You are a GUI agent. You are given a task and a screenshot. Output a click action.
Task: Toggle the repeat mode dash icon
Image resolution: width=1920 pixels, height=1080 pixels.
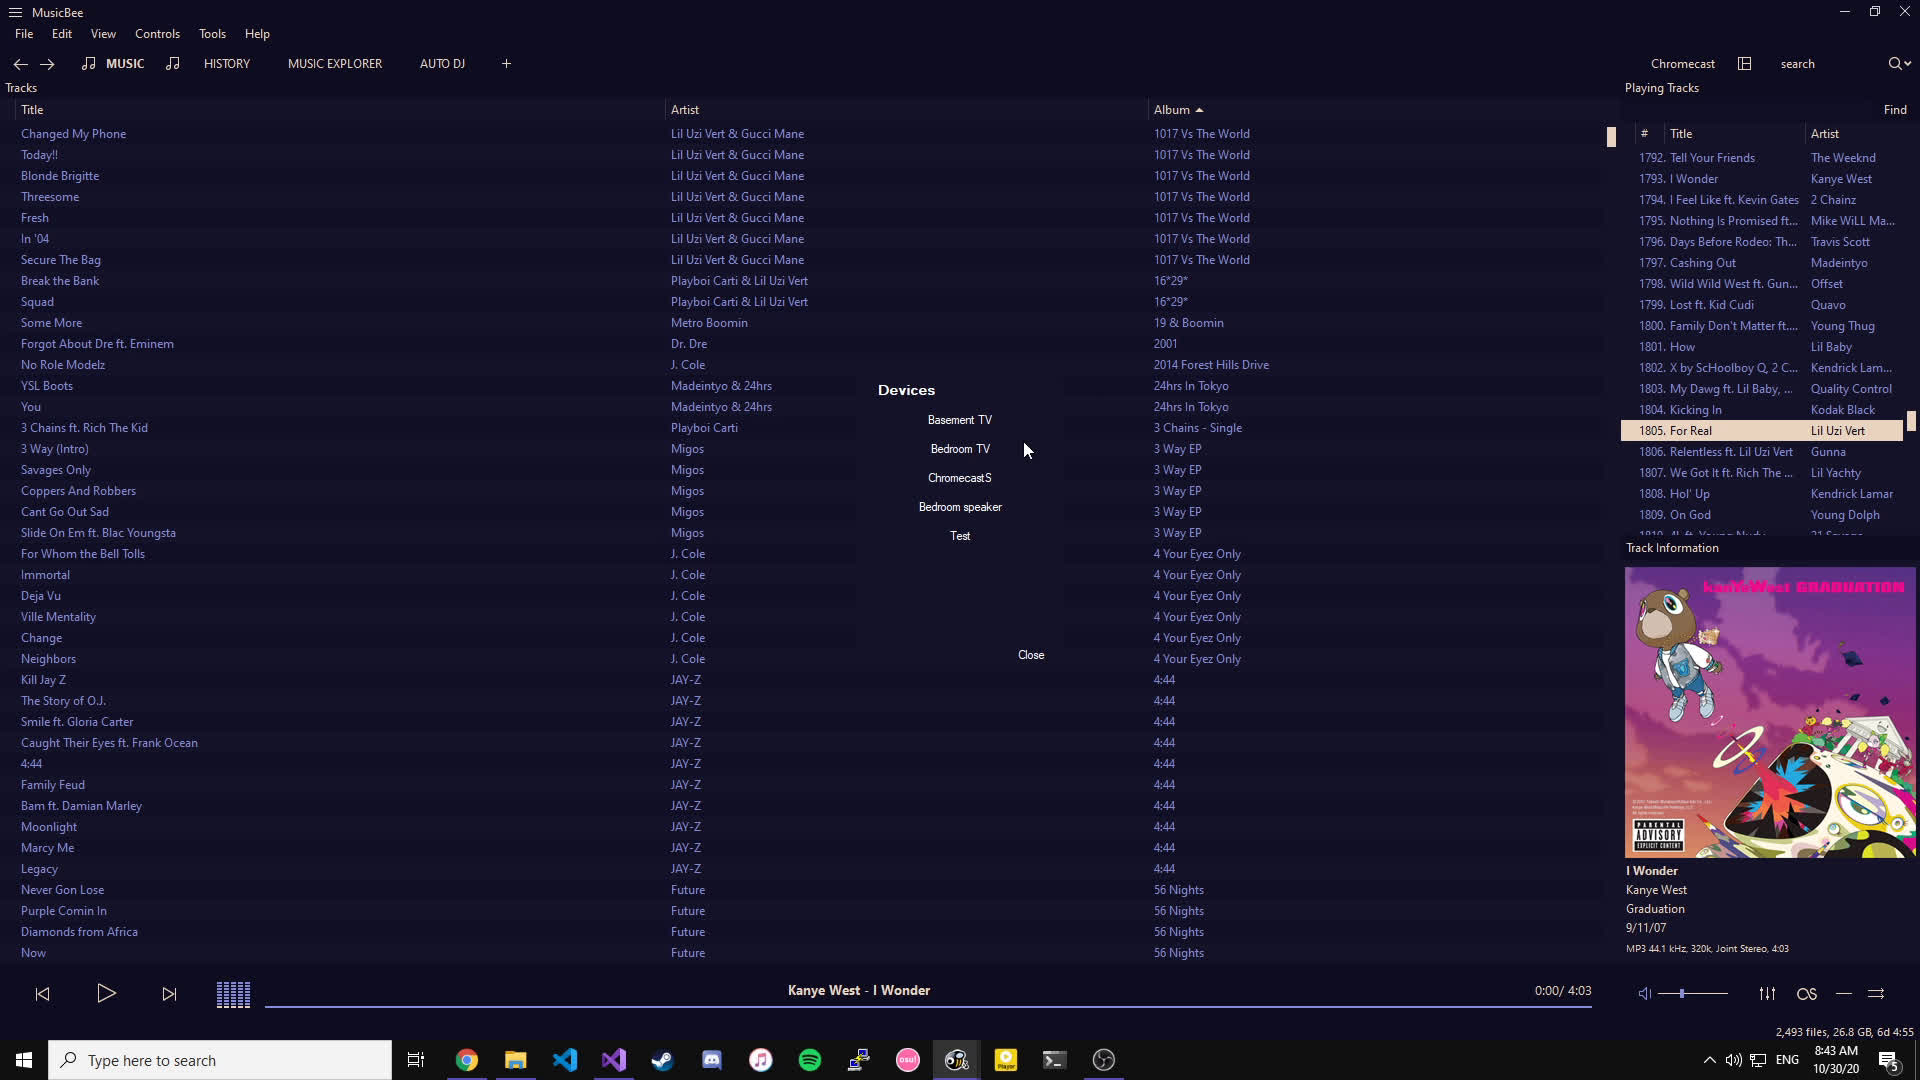1844,993
